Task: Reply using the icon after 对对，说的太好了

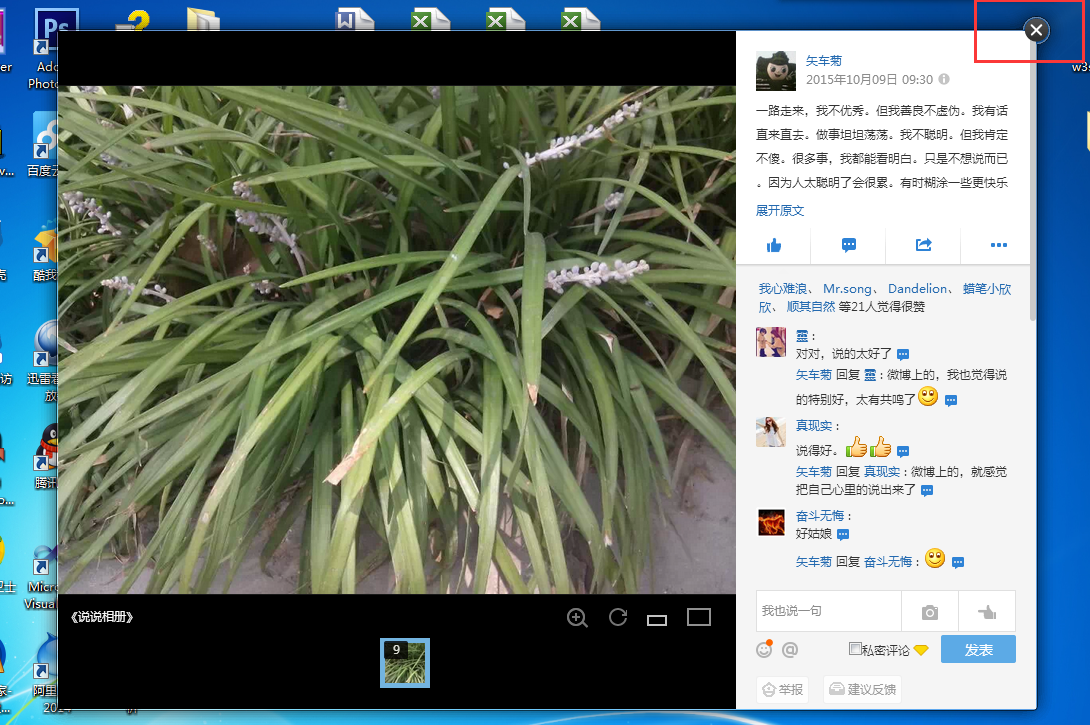Action: [x=903, y=355]
